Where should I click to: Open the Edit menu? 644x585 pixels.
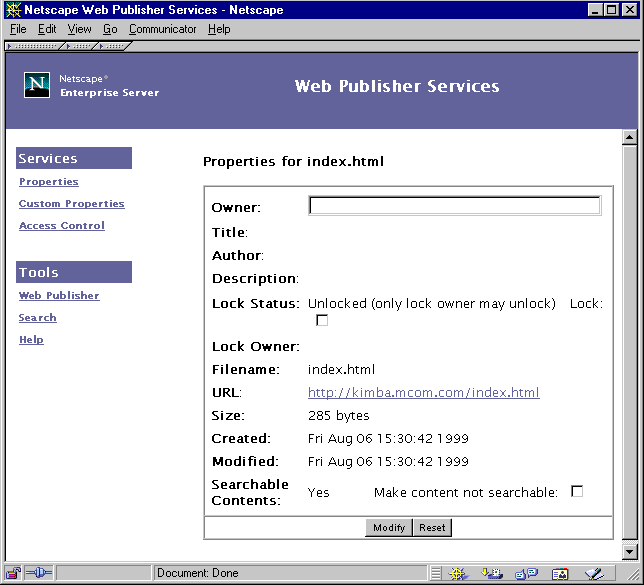[47, 29]
